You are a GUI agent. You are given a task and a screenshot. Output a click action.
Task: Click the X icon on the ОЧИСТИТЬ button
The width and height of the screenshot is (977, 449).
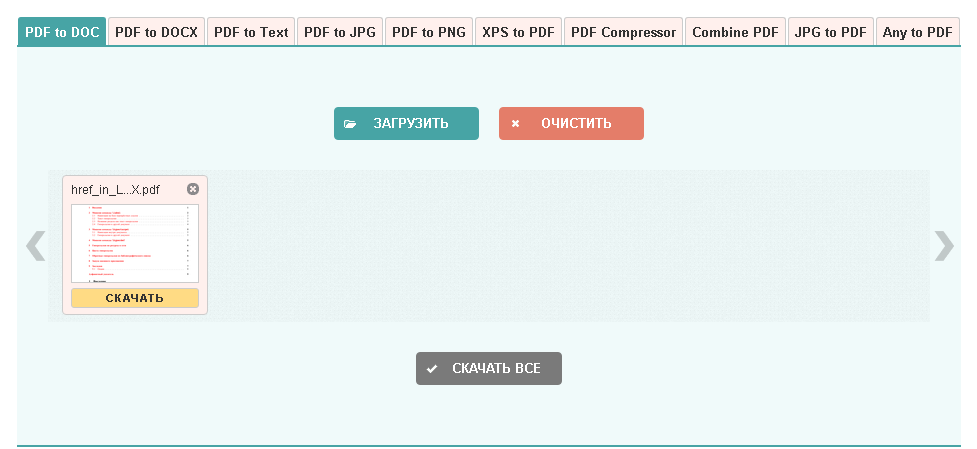pyautogui.click(x=516, y=124)
